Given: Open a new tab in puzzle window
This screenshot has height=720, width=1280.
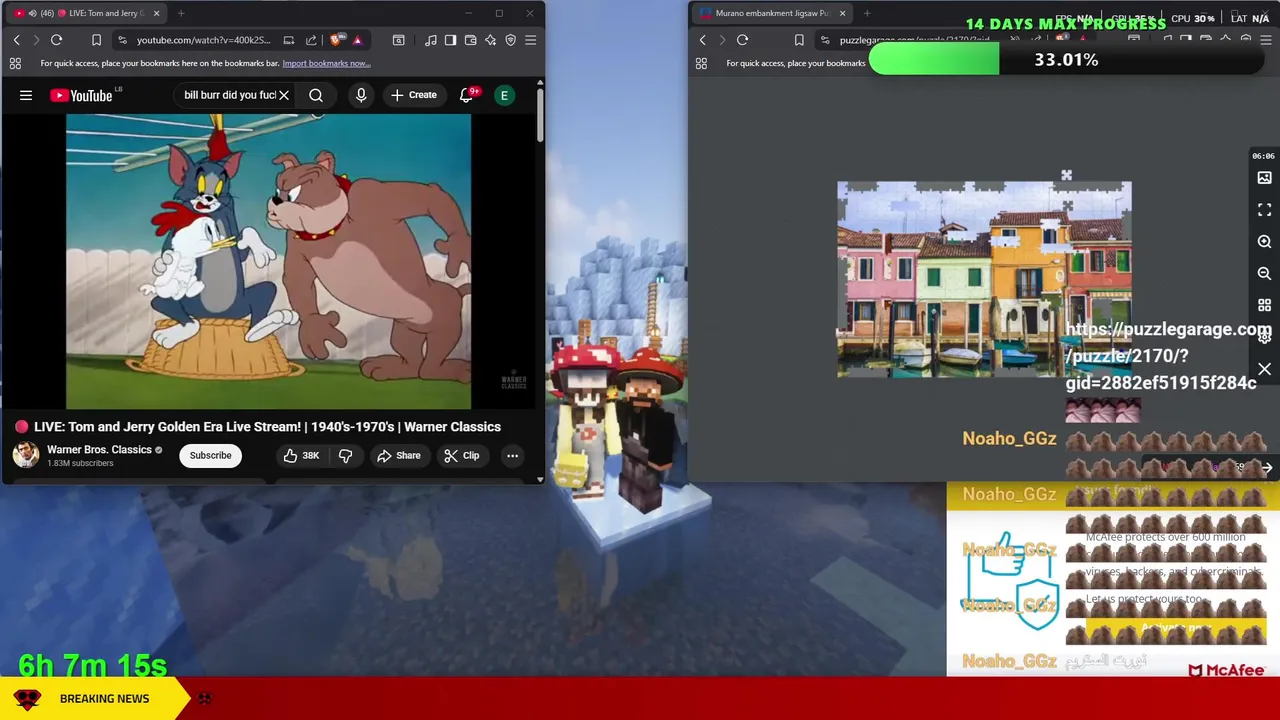Looking at the screenshot, I should pyautogui.click(x=867, y=13).
